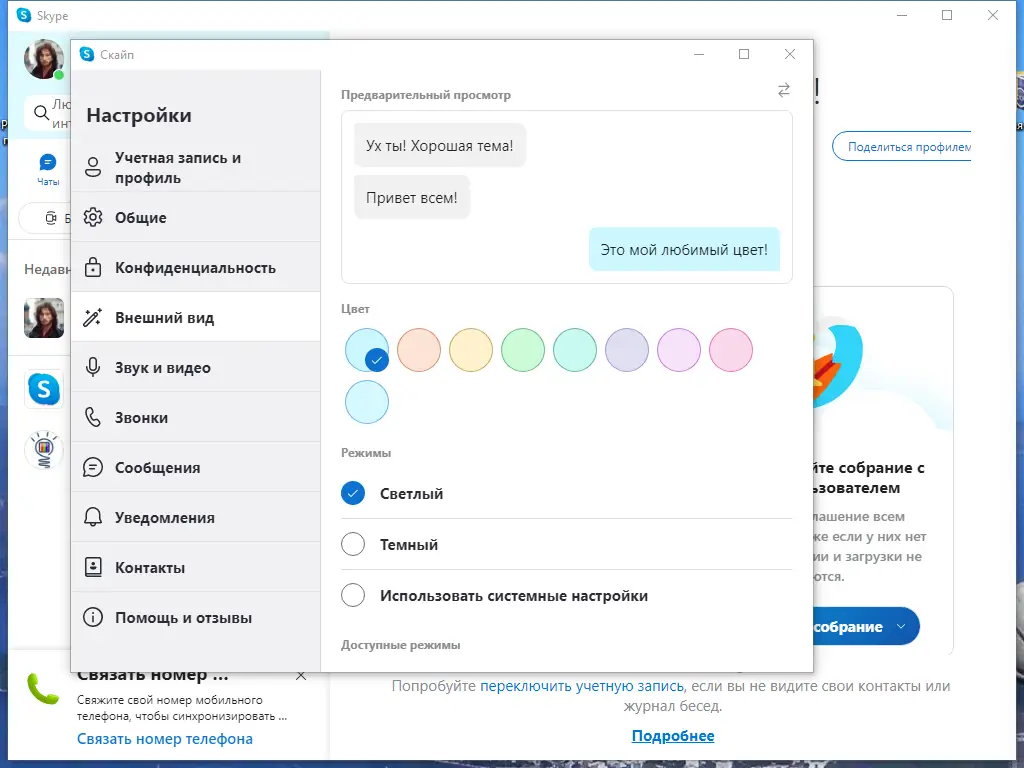Click the 'переключить учетную запись' link
The width and height of the screenshot is (1024, 768).
[x=582, y=686]
